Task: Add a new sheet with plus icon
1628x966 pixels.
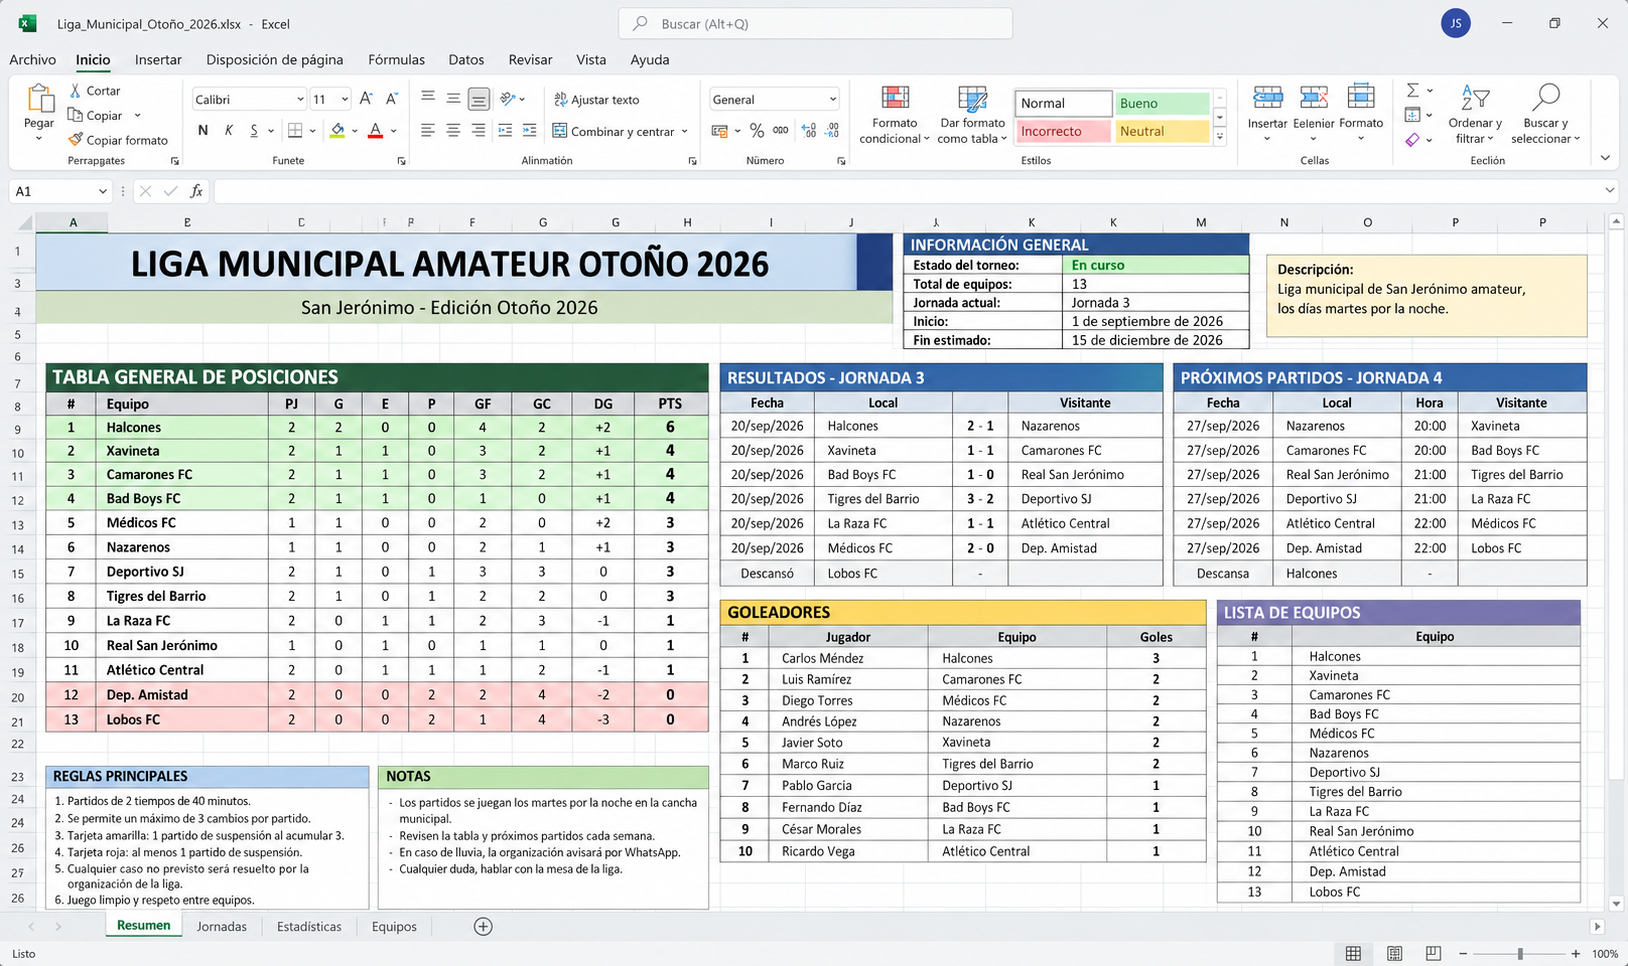Action: point(483,926)
